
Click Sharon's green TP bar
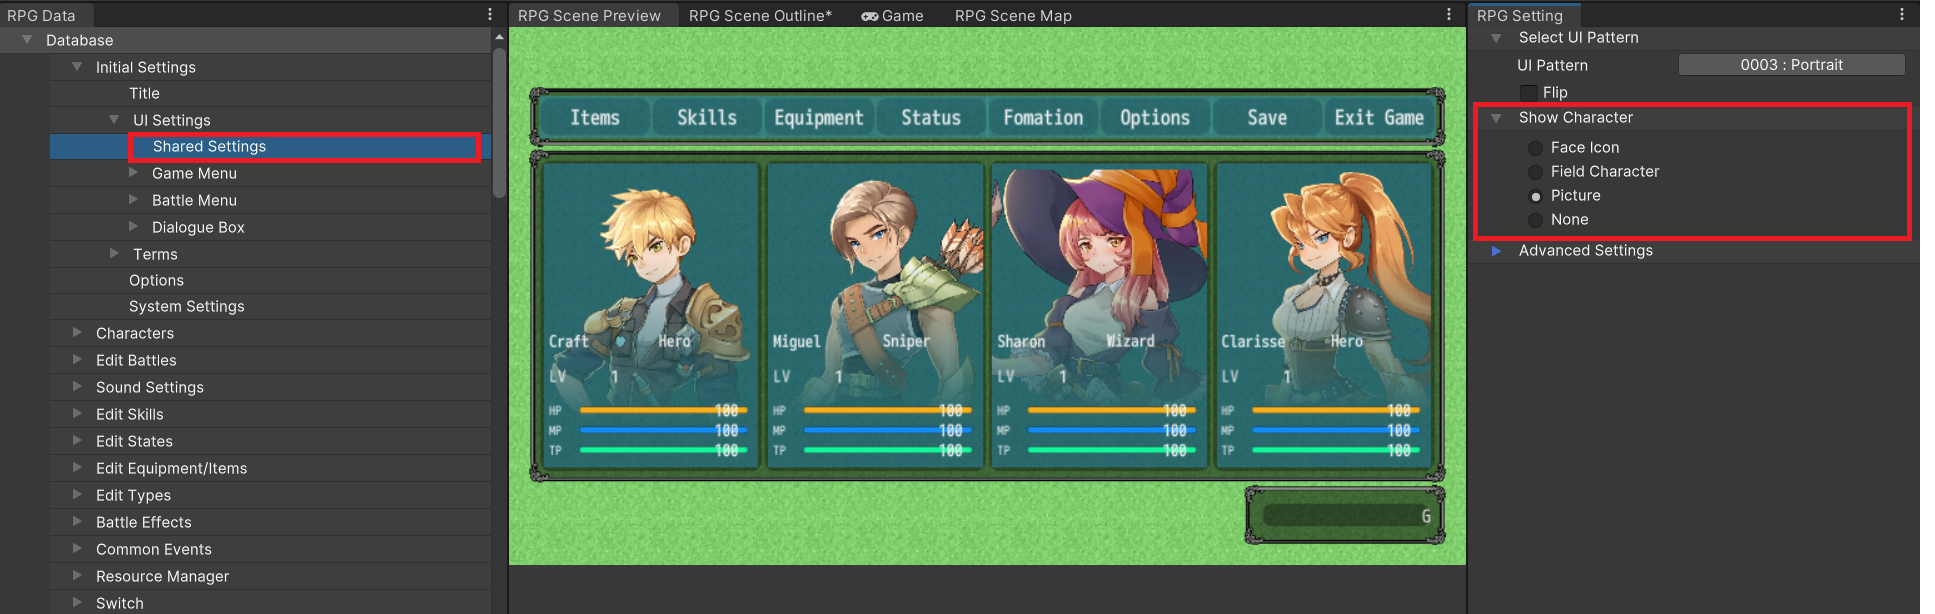click(x=1111, y=450)
